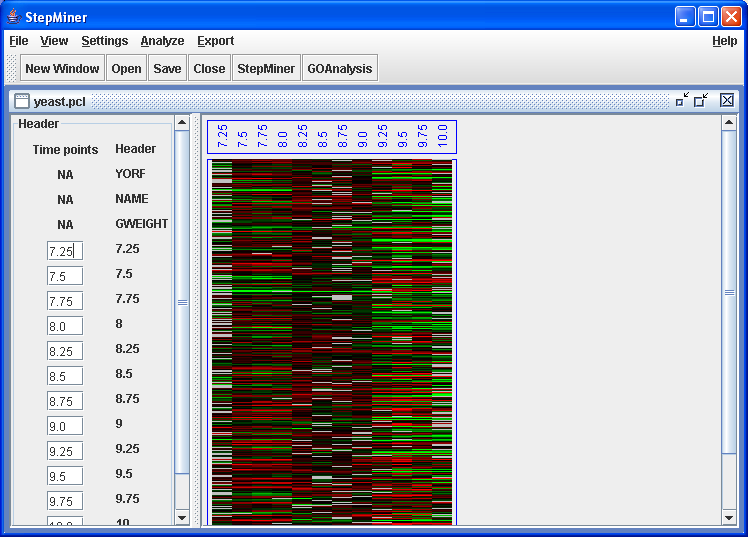This screenshot has width=748, height=537.
Task: Click the 7.75 time point input field
Action: (x=65, y=301)
